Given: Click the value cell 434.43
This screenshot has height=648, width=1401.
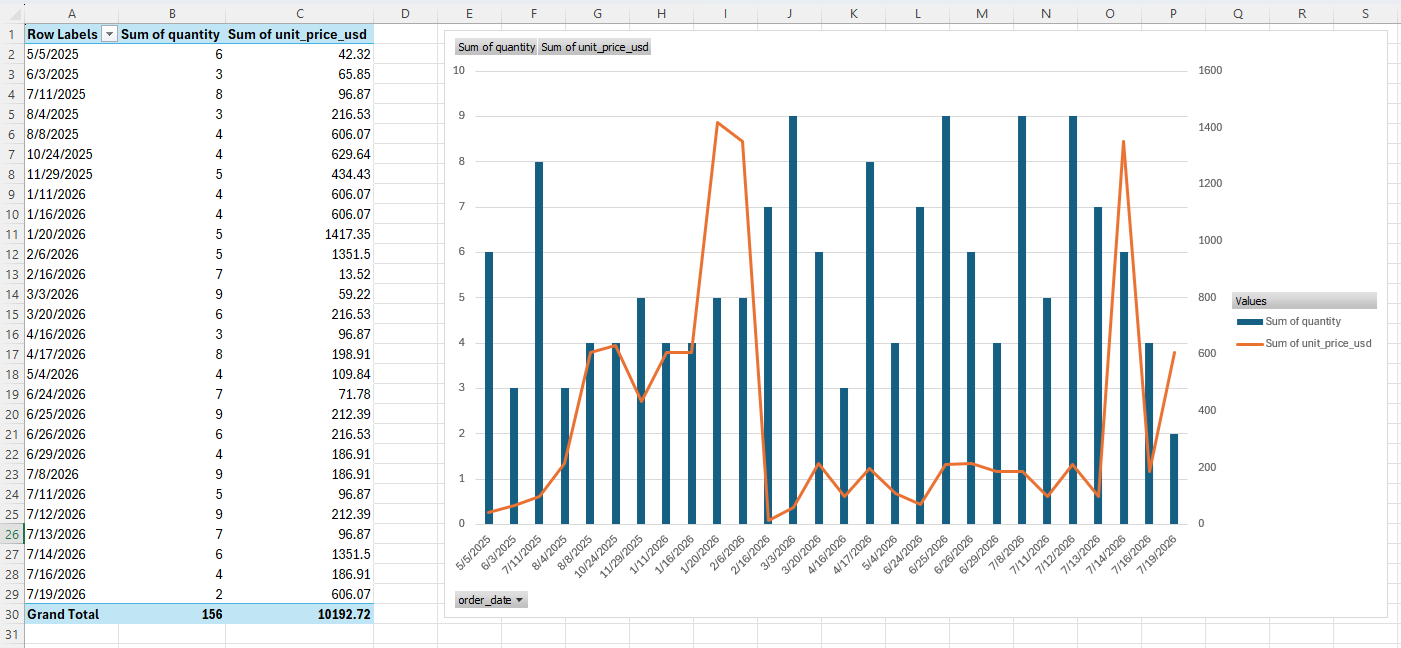Looking at the screenshot, I should coord(300,174).
